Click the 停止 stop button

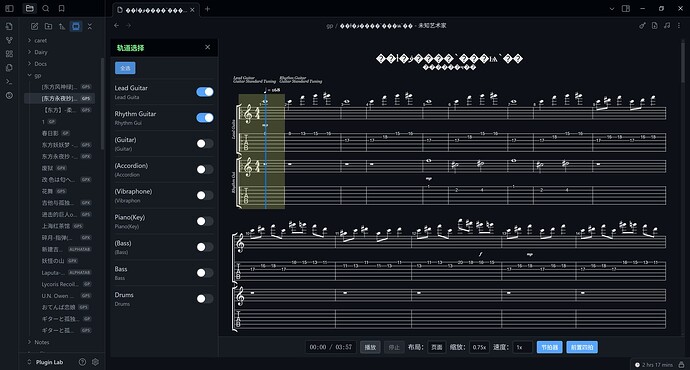pyautogui.click(x=394, y=347)
